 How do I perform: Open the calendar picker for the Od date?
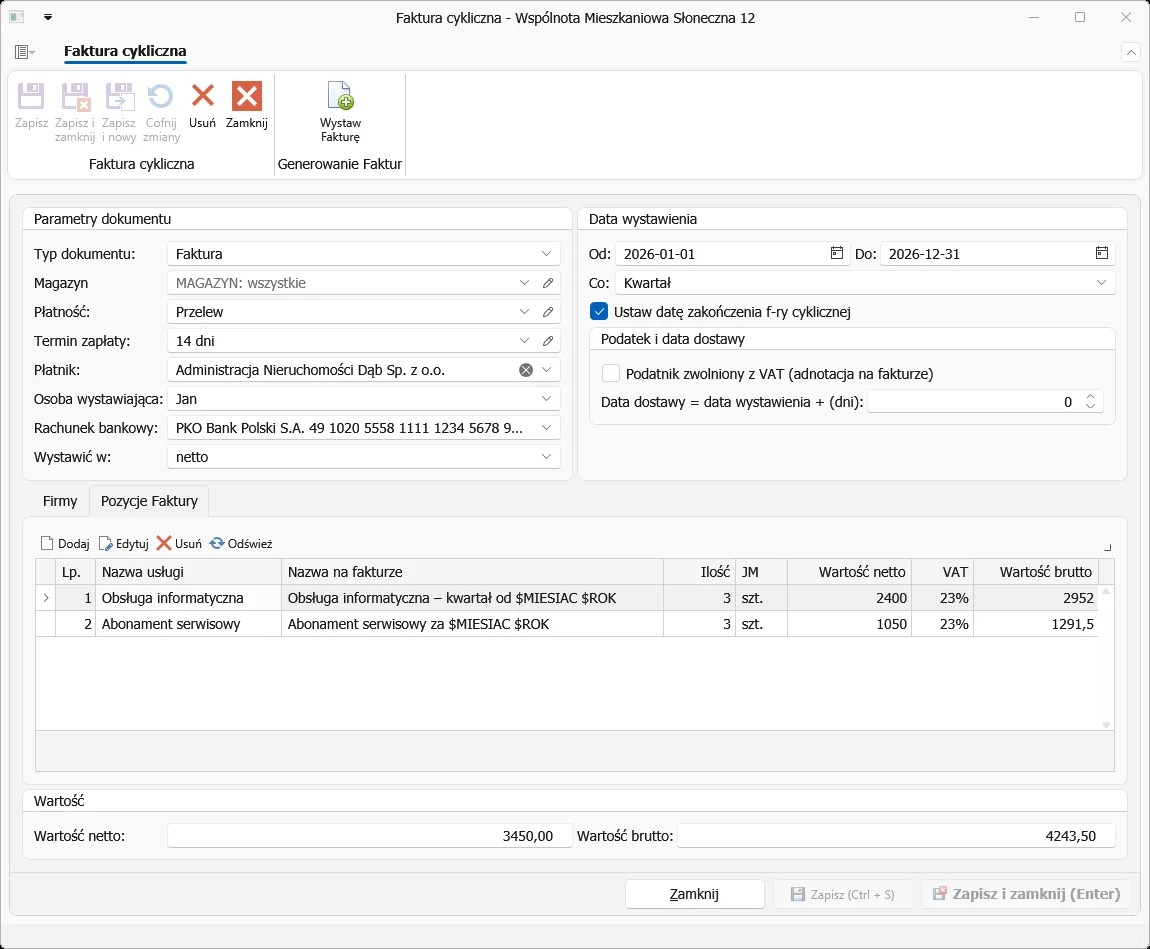[837, 253]
